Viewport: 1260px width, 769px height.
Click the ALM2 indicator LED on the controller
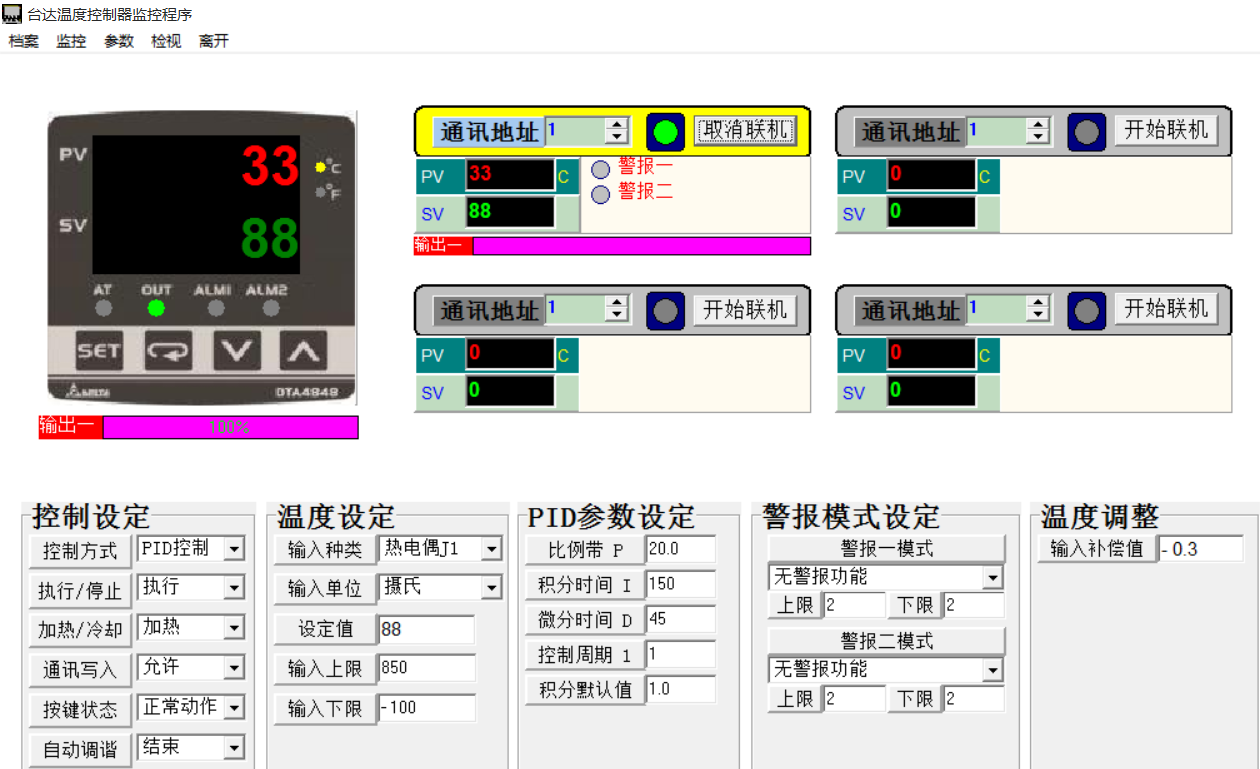point(270,308)
